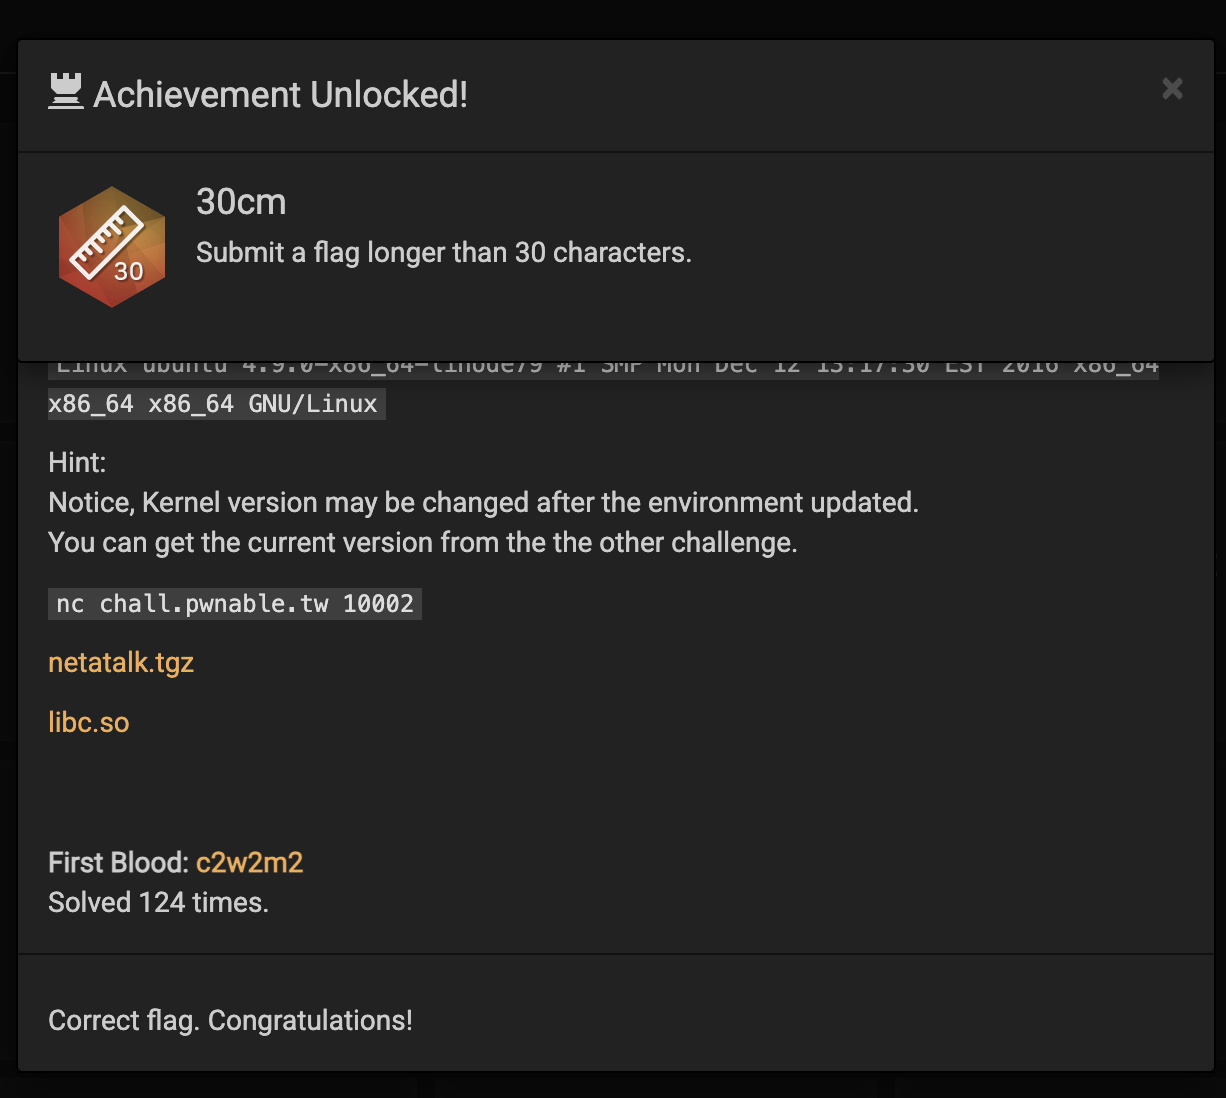Click the Solved 124 times text
Screen dimensions: 1226x1098
click(x=158, y=902)
